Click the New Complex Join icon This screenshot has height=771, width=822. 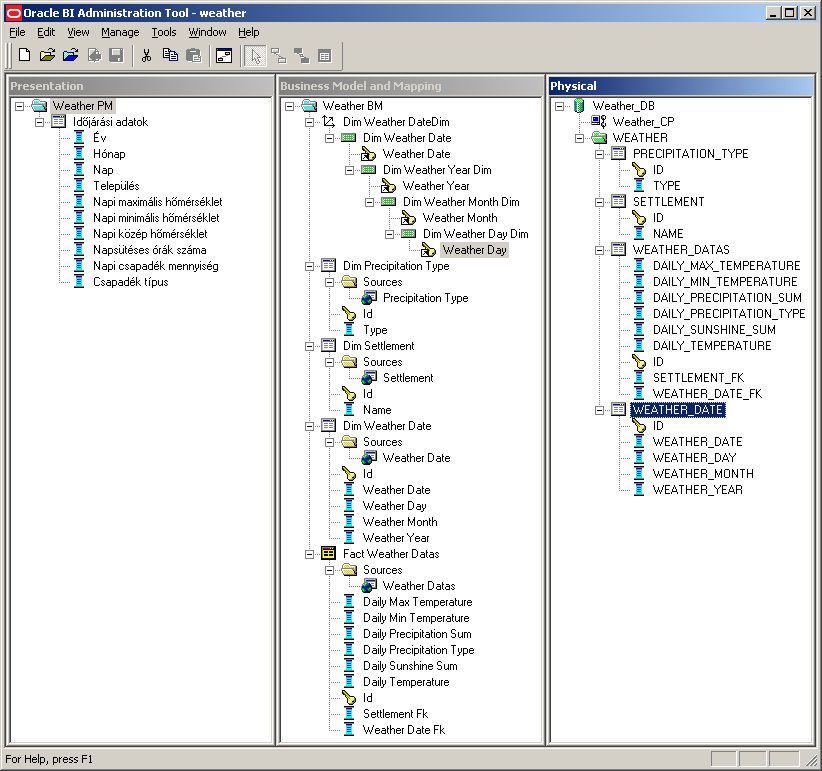point(301,56)
